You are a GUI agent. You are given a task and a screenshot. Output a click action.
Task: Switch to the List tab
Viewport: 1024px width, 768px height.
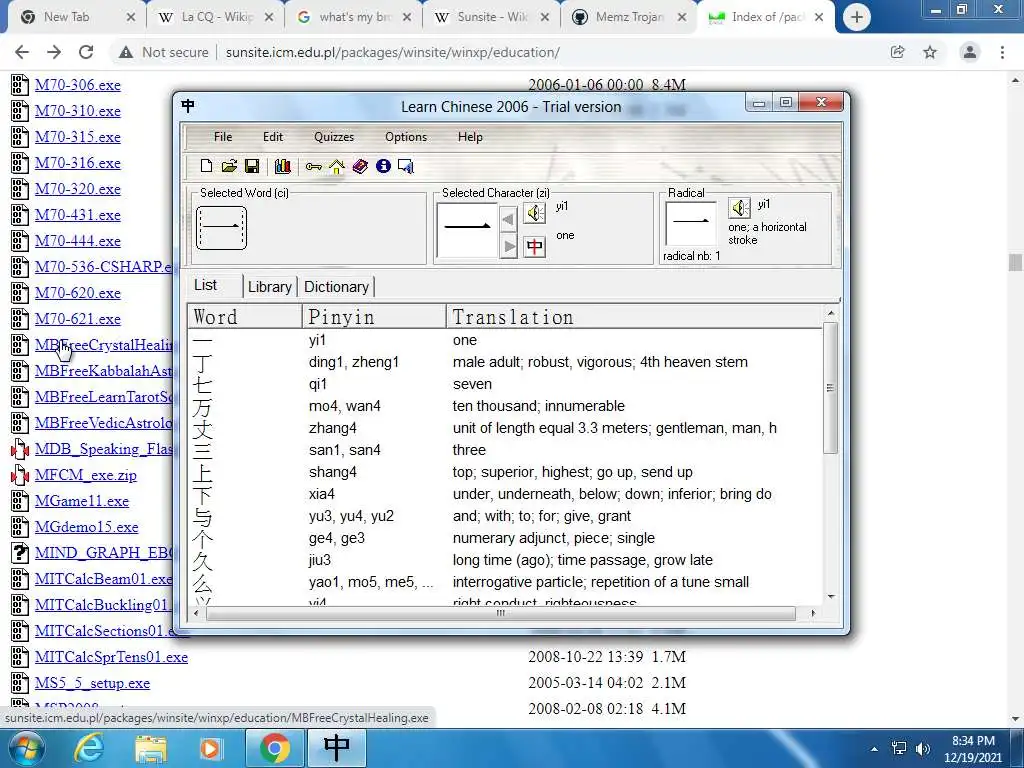pos(205,285)
